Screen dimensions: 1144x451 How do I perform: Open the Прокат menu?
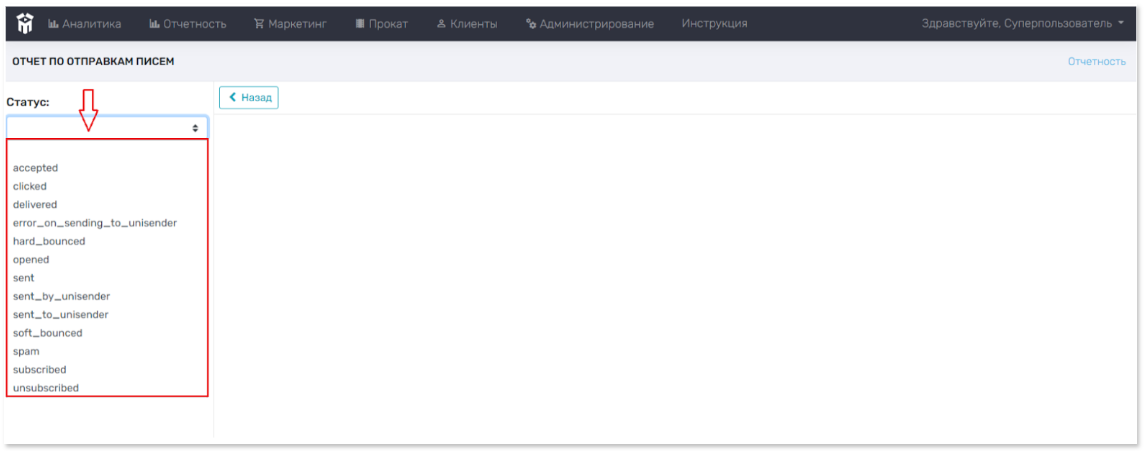tap(381, 23)
